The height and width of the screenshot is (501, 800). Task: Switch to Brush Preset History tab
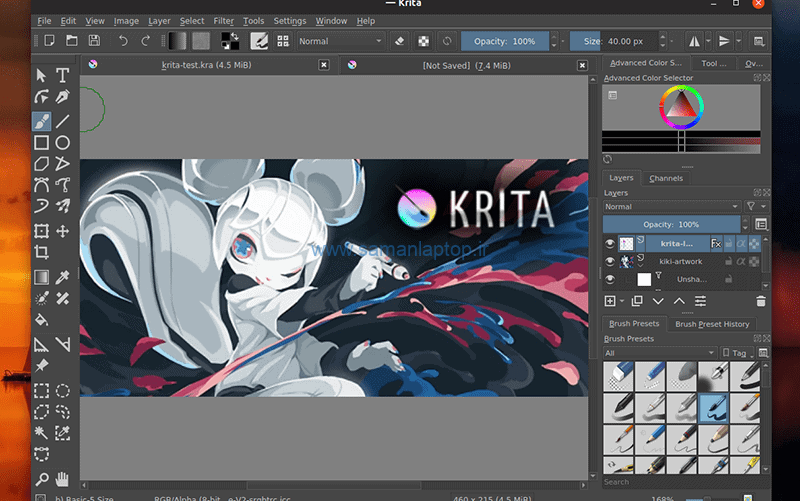pos(712,324)
